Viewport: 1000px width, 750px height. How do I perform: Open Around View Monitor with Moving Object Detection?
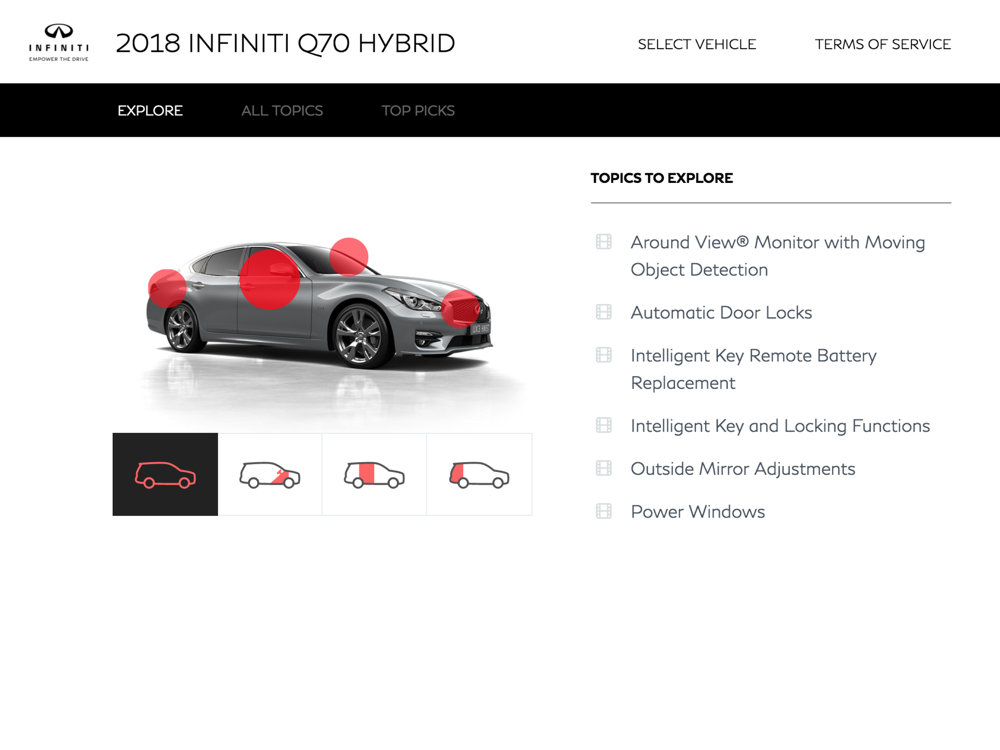[777, 256]
